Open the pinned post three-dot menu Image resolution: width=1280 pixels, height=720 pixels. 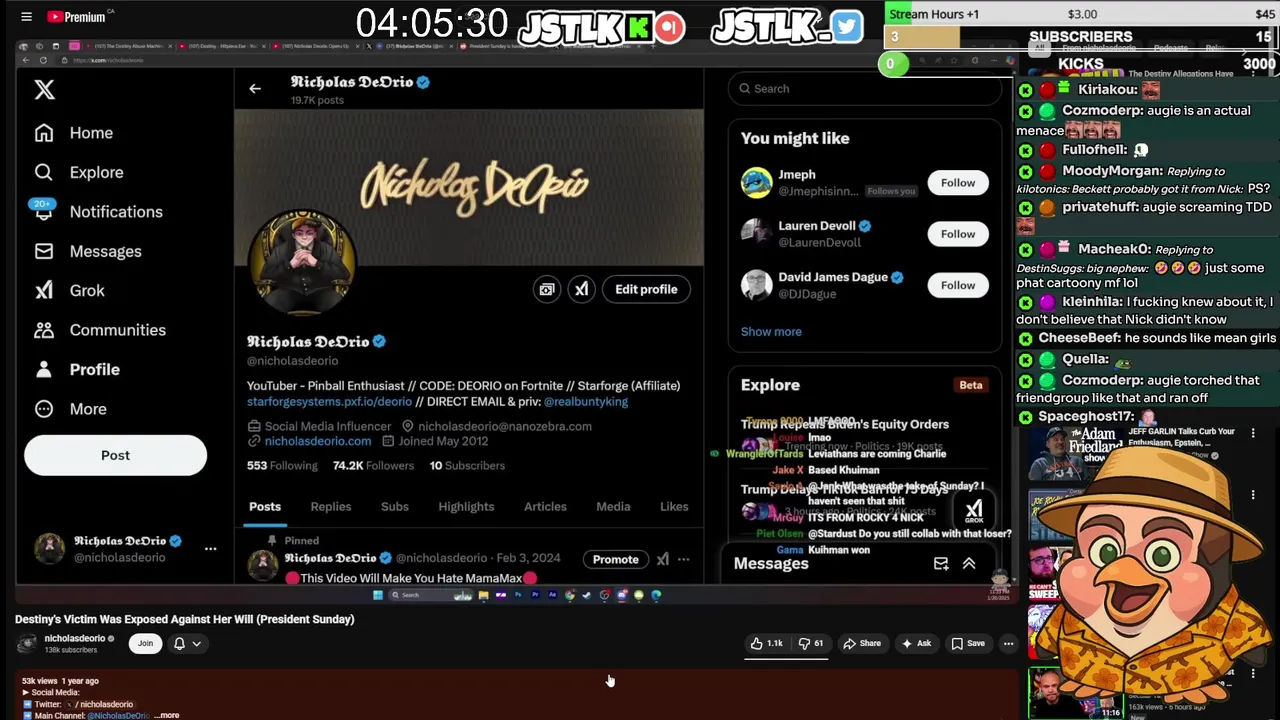tap(684, 559)
